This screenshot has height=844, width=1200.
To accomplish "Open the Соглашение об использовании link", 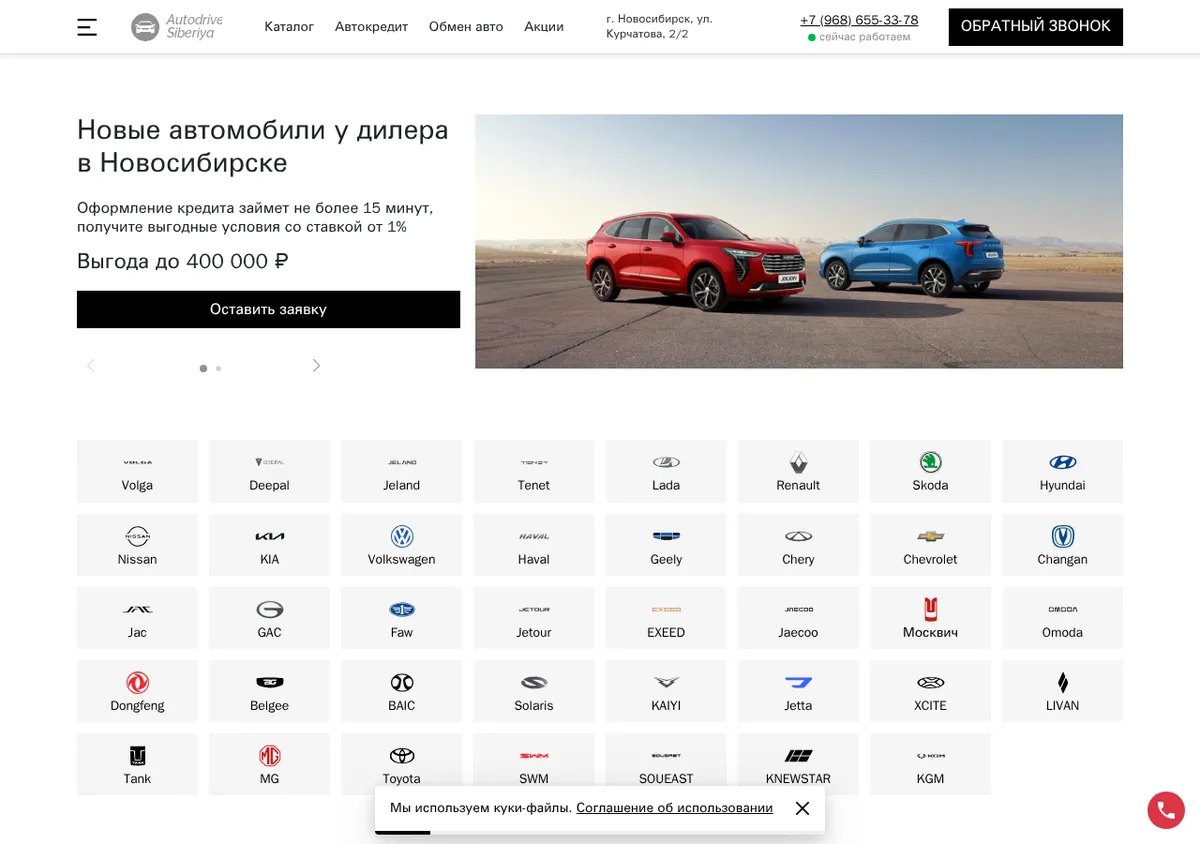I will click(674, 808).
